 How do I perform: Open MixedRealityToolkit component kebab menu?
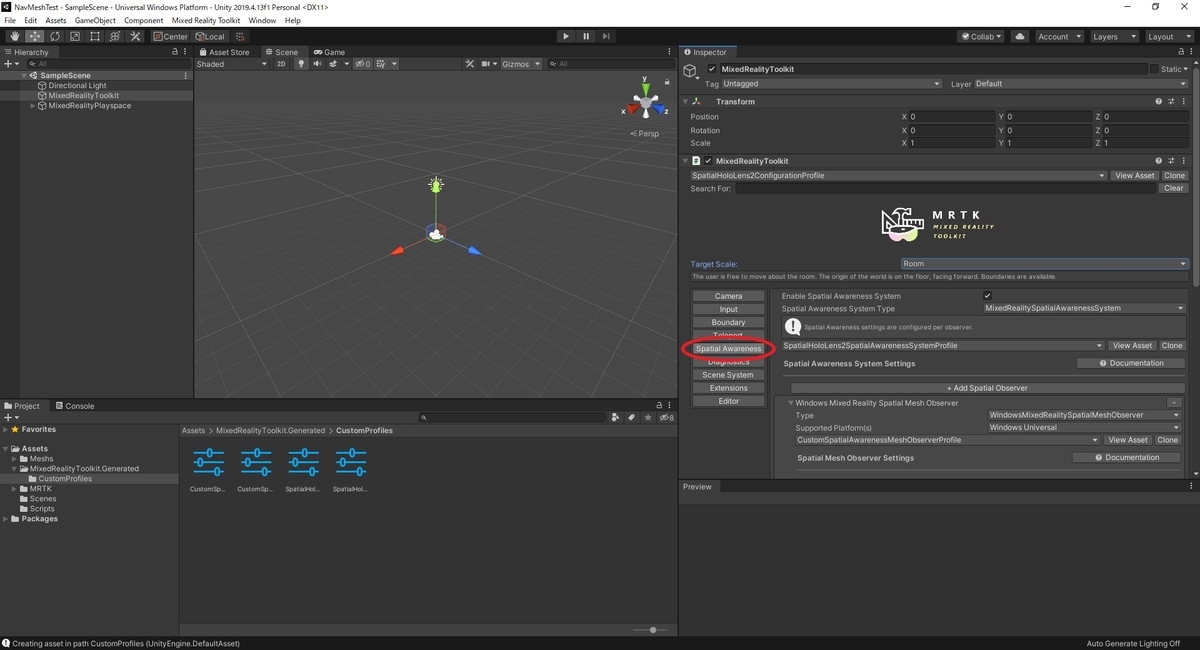click(x=1184, y=161)
